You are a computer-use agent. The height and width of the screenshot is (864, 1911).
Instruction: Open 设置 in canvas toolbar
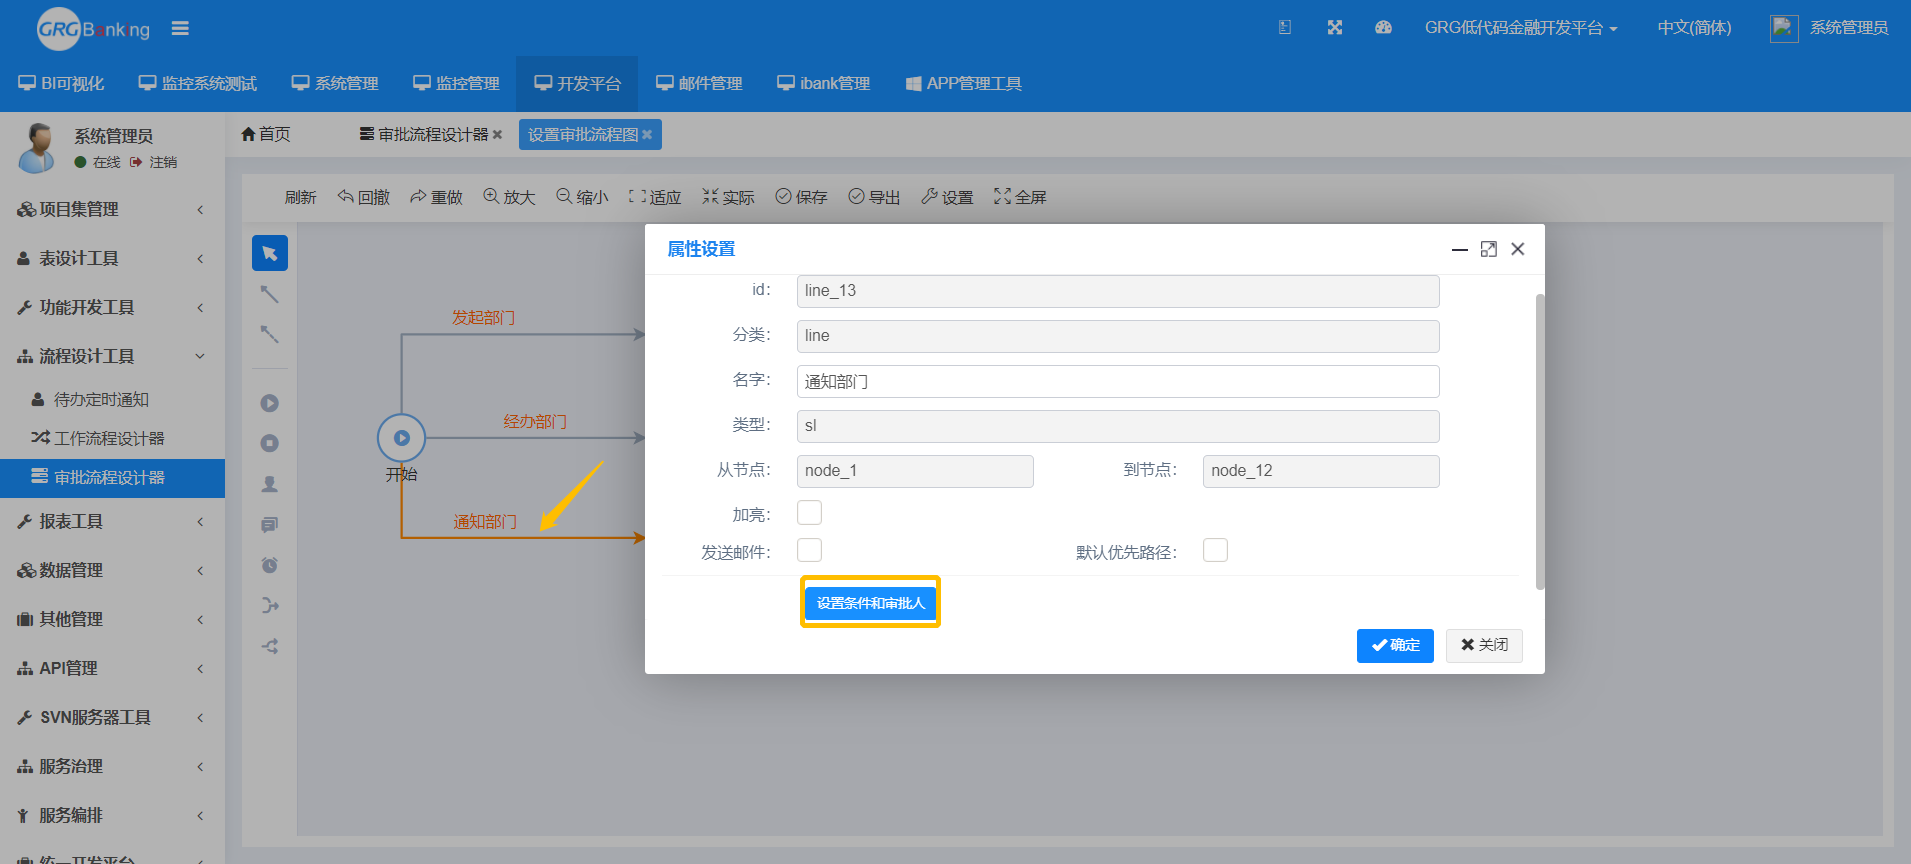click(x=947, y=197)
